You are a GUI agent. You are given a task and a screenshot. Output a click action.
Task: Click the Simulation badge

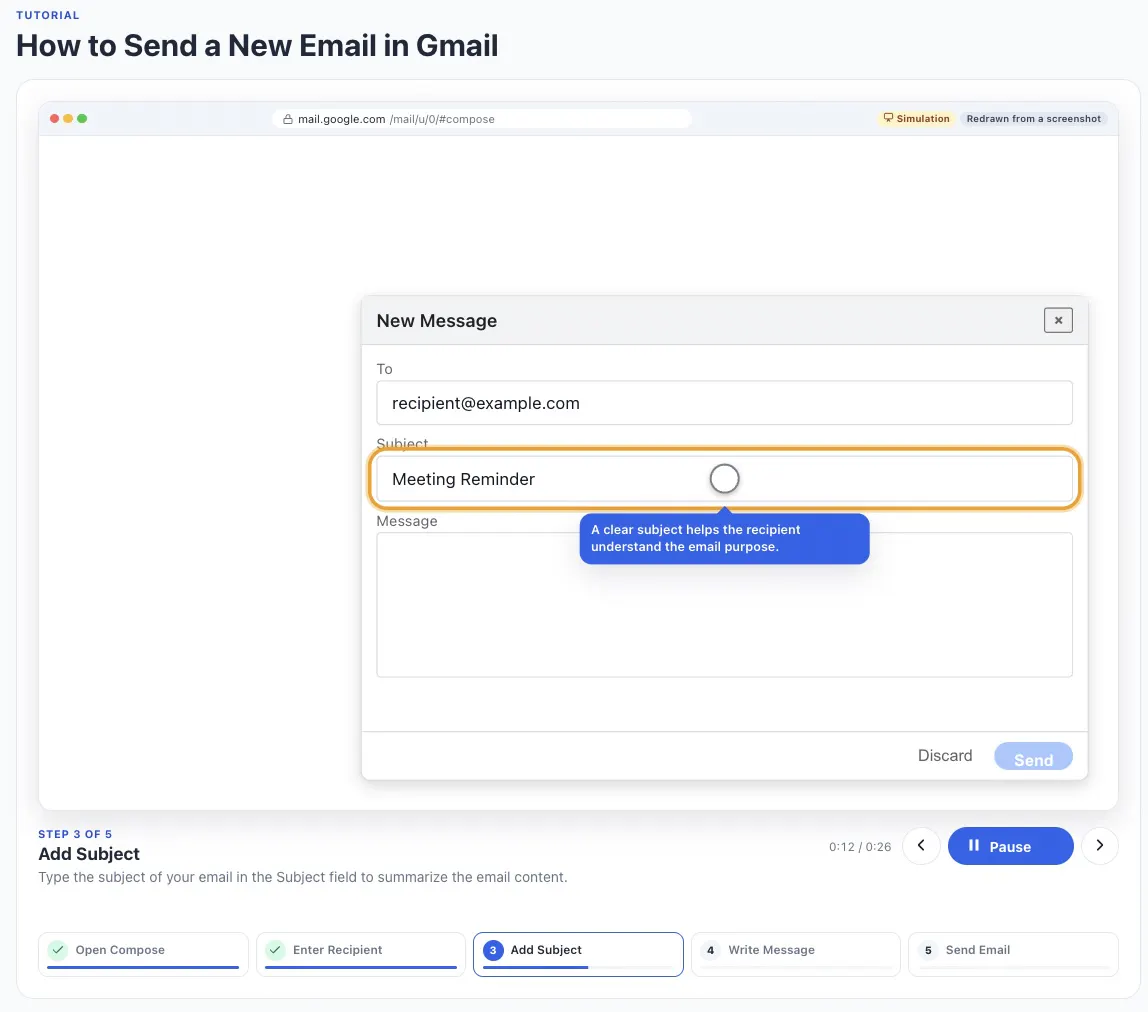coord(917,119)
